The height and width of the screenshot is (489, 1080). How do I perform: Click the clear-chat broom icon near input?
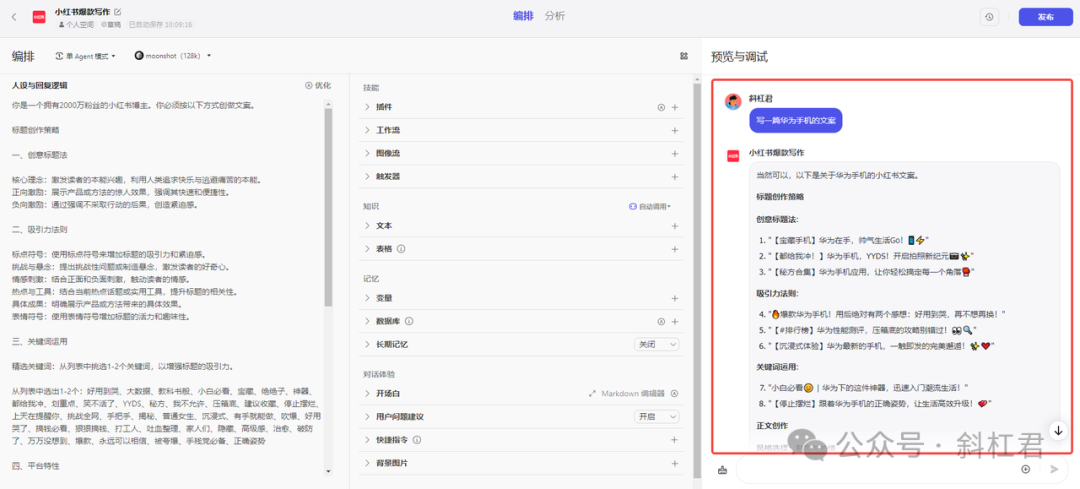coord(722,469)
